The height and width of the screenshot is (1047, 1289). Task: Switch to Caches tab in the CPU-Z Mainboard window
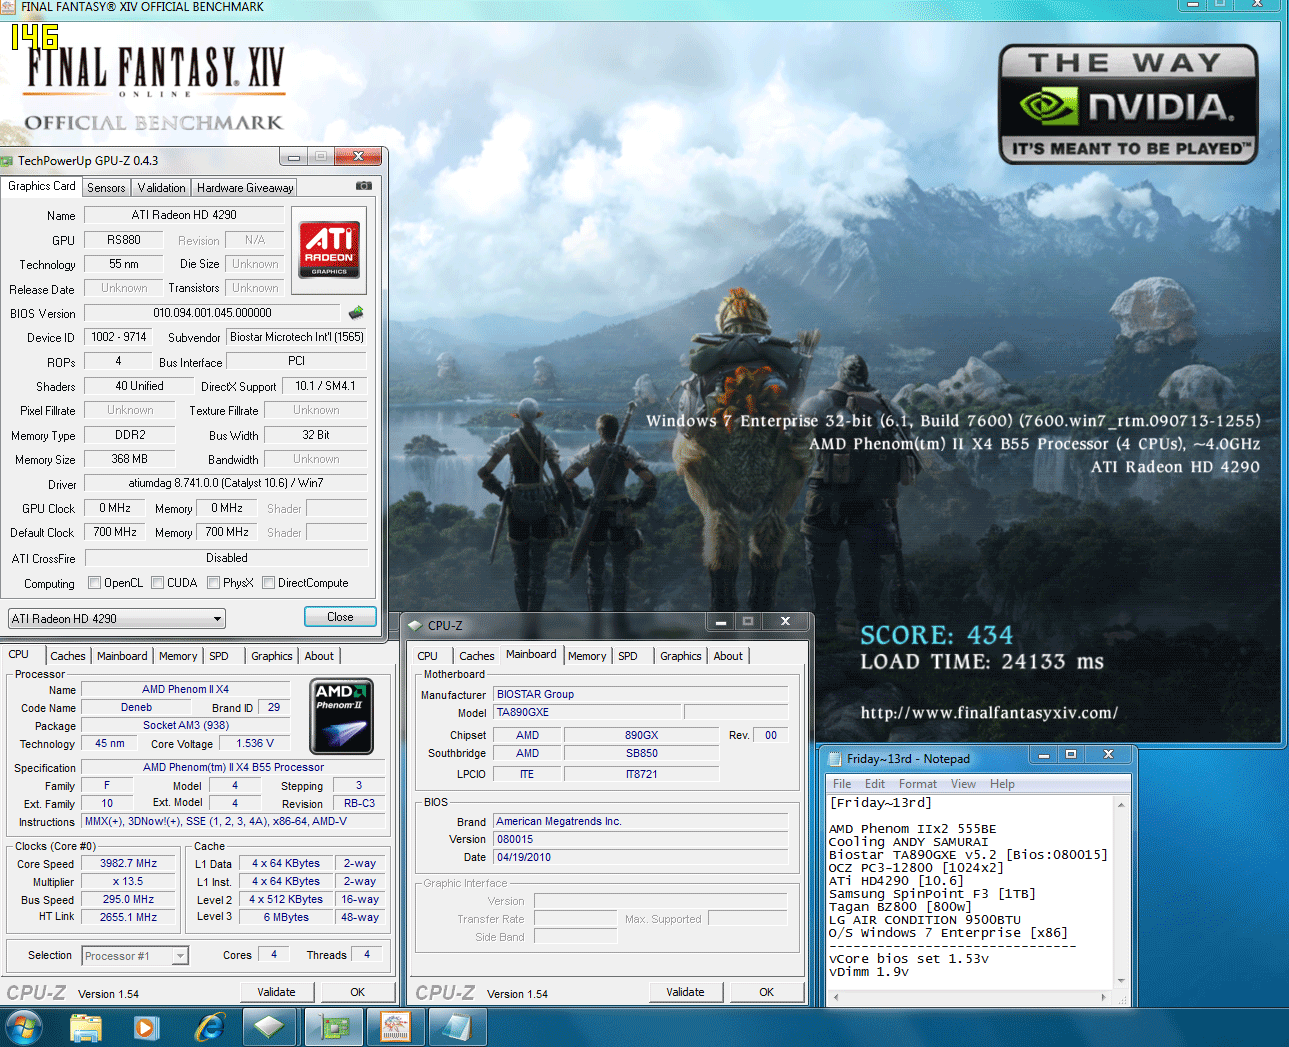[x=477, y=656]
